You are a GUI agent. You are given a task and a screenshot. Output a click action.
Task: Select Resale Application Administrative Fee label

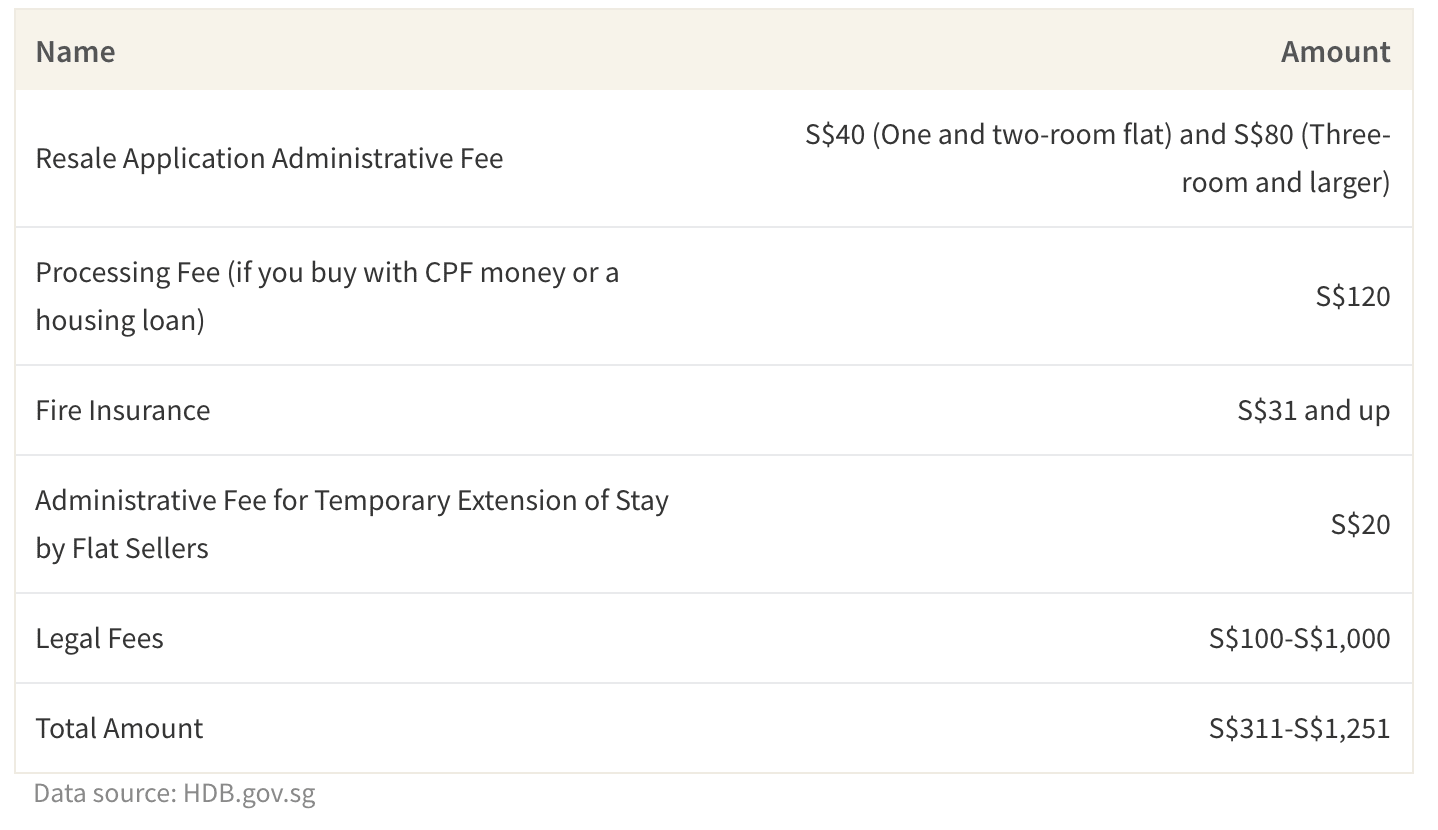click(269, 158)
